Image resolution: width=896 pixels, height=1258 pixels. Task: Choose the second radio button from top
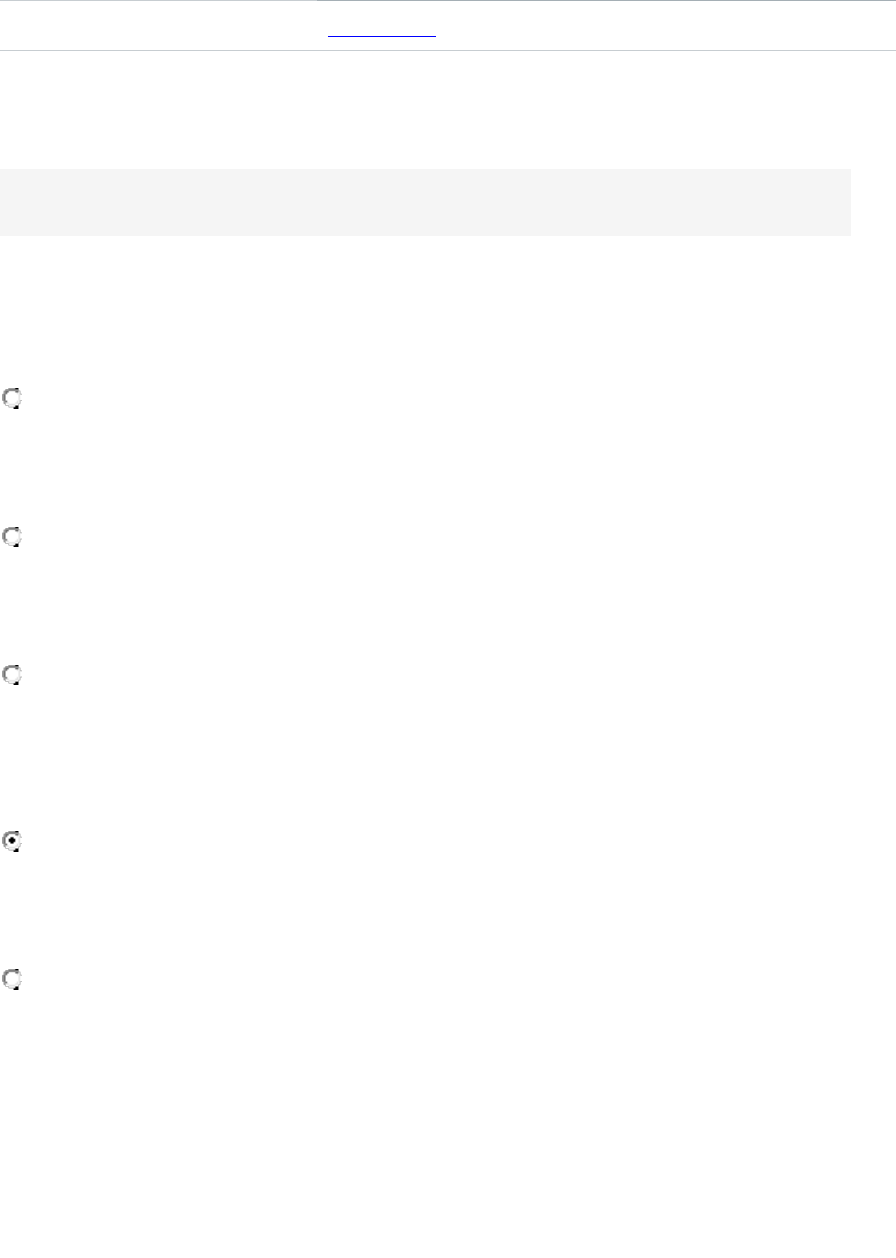pos(13,538)
